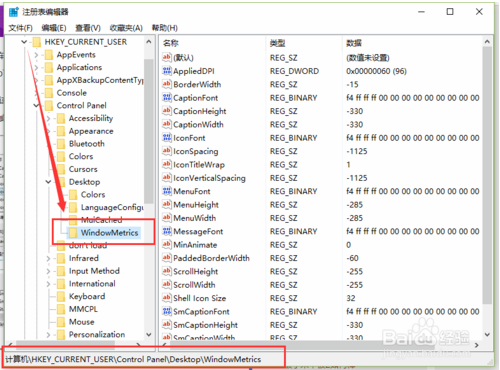500x370 pixels.
Task: Click the 0x00000060 (96) data cell
Action: point(376,71)
